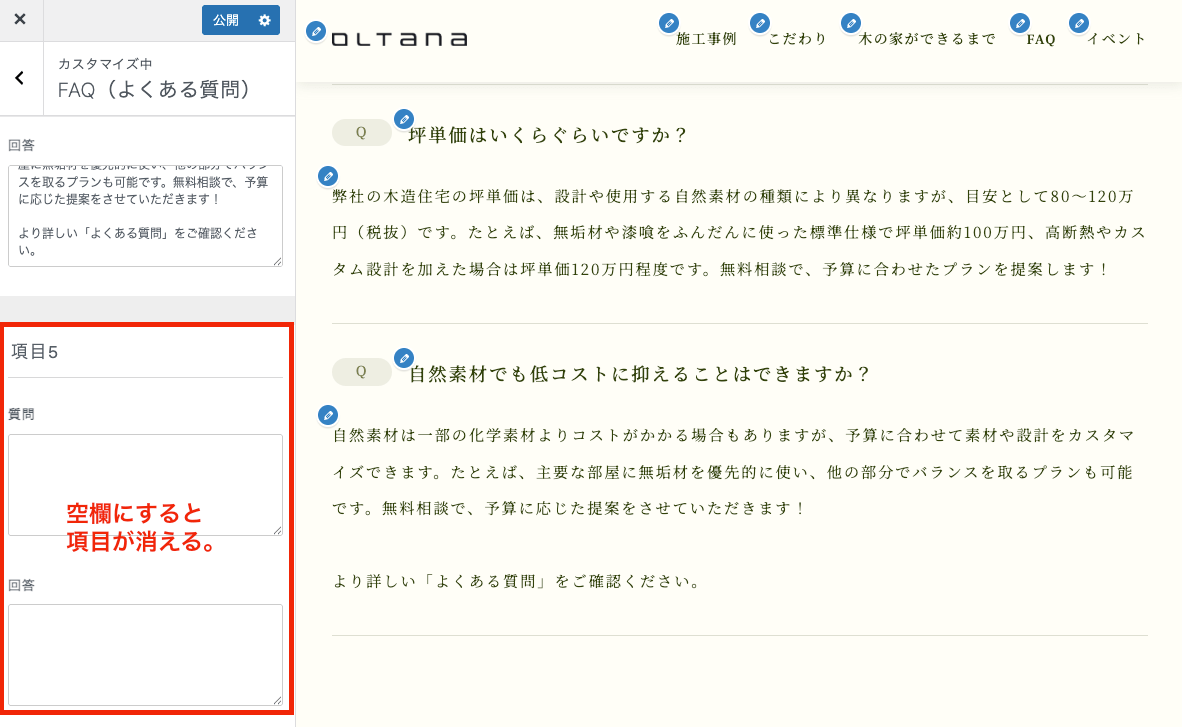Open publish settings gear next to 公開
The width and height of the screenshot is (1182, 727).
click(x=264, y=20)
